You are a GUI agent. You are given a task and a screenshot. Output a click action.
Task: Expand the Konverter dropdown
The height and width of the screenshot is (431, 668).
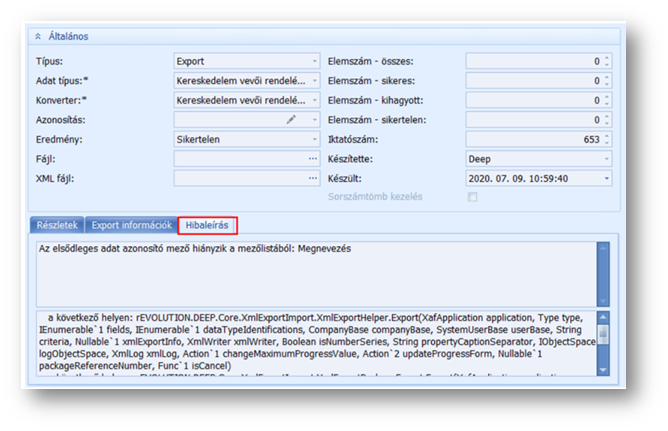pyautogui.click(x=314, y=100)
